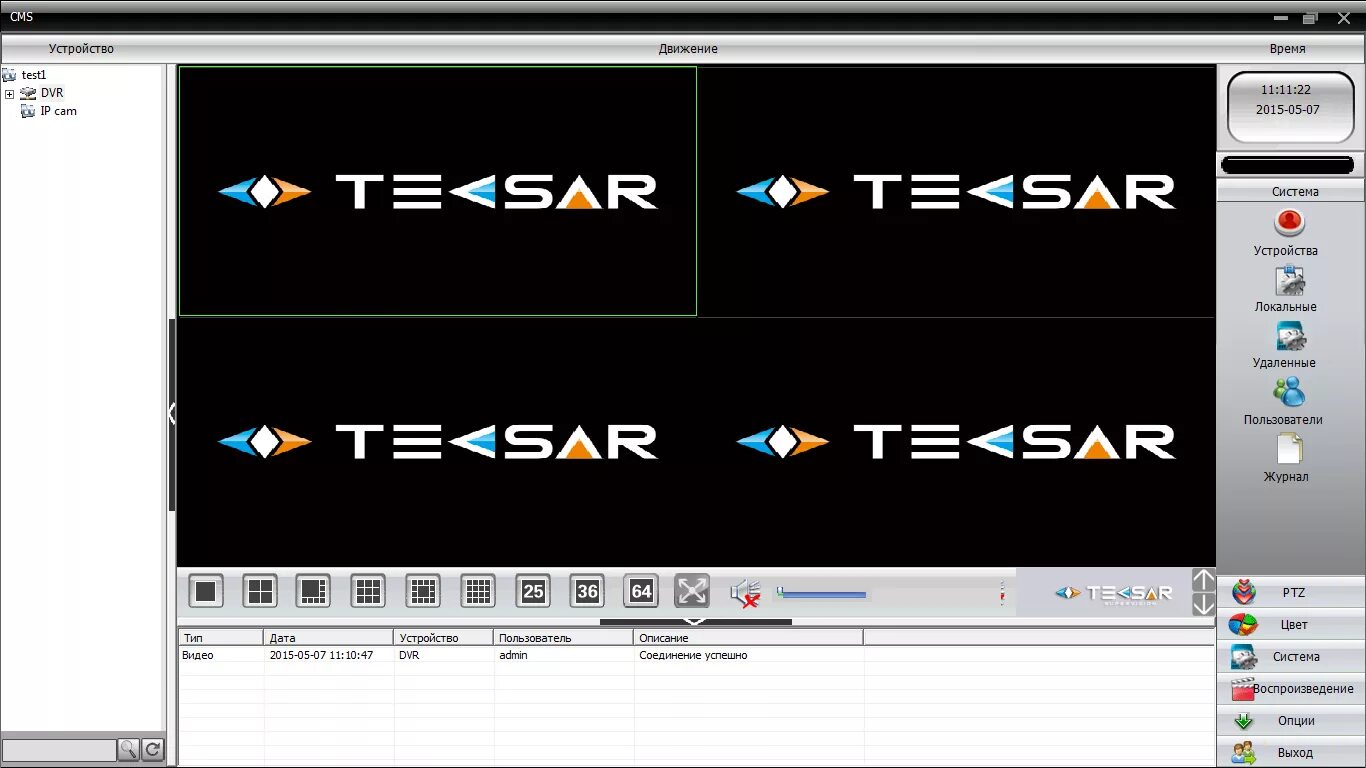Sort log by Описание column

click(x=749, y=638)
